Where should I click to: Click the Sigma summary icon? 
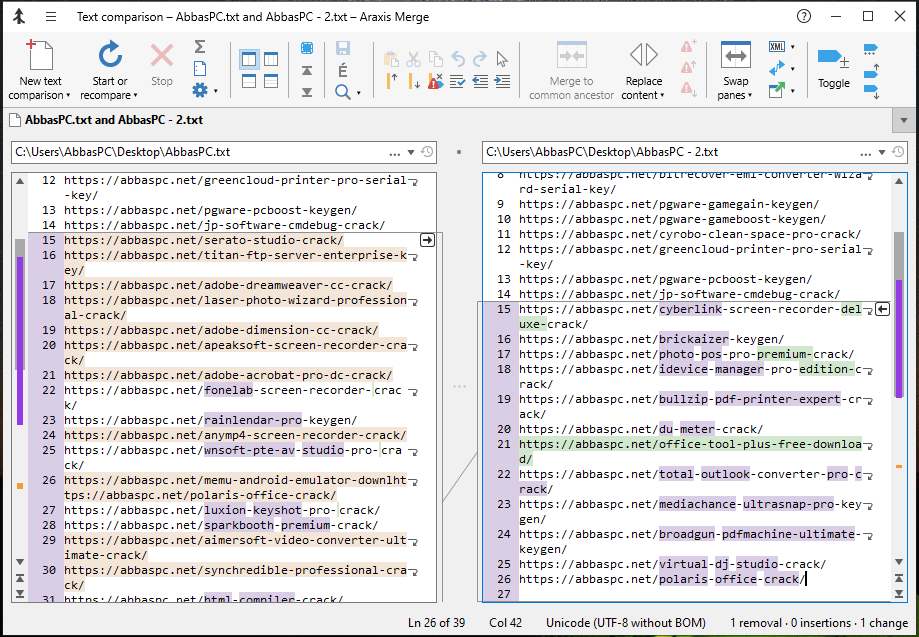pos(200,46)
